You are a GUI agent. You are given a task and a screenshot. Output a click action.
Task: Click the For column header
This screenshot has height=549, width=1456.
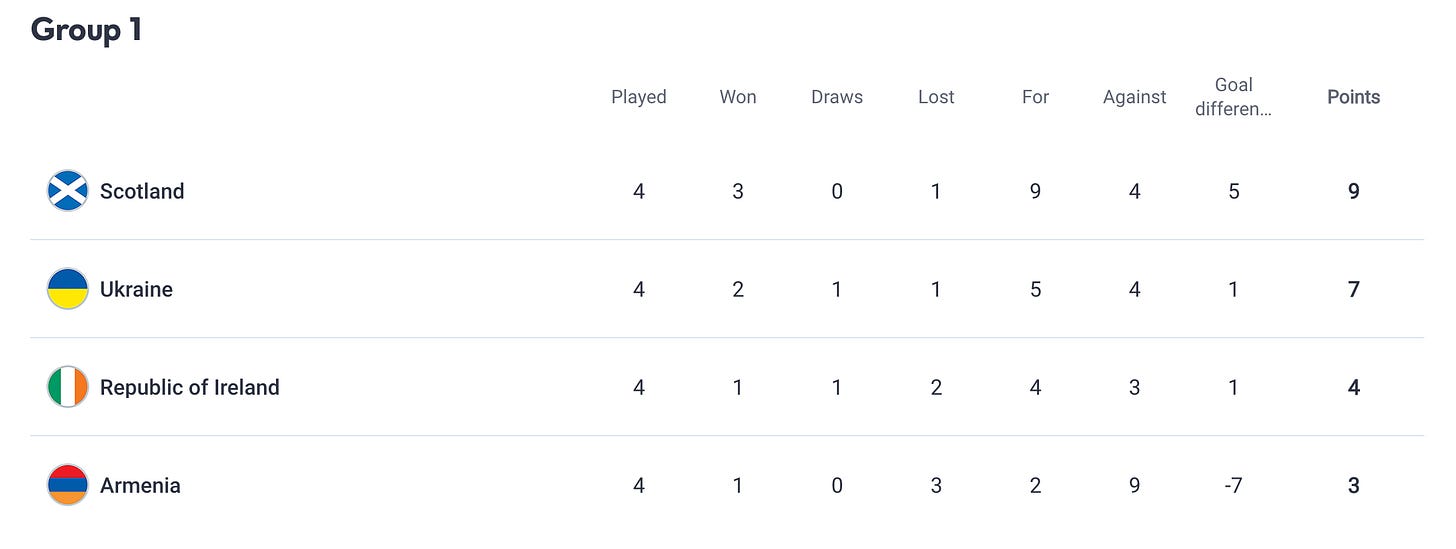(1035, 97)
